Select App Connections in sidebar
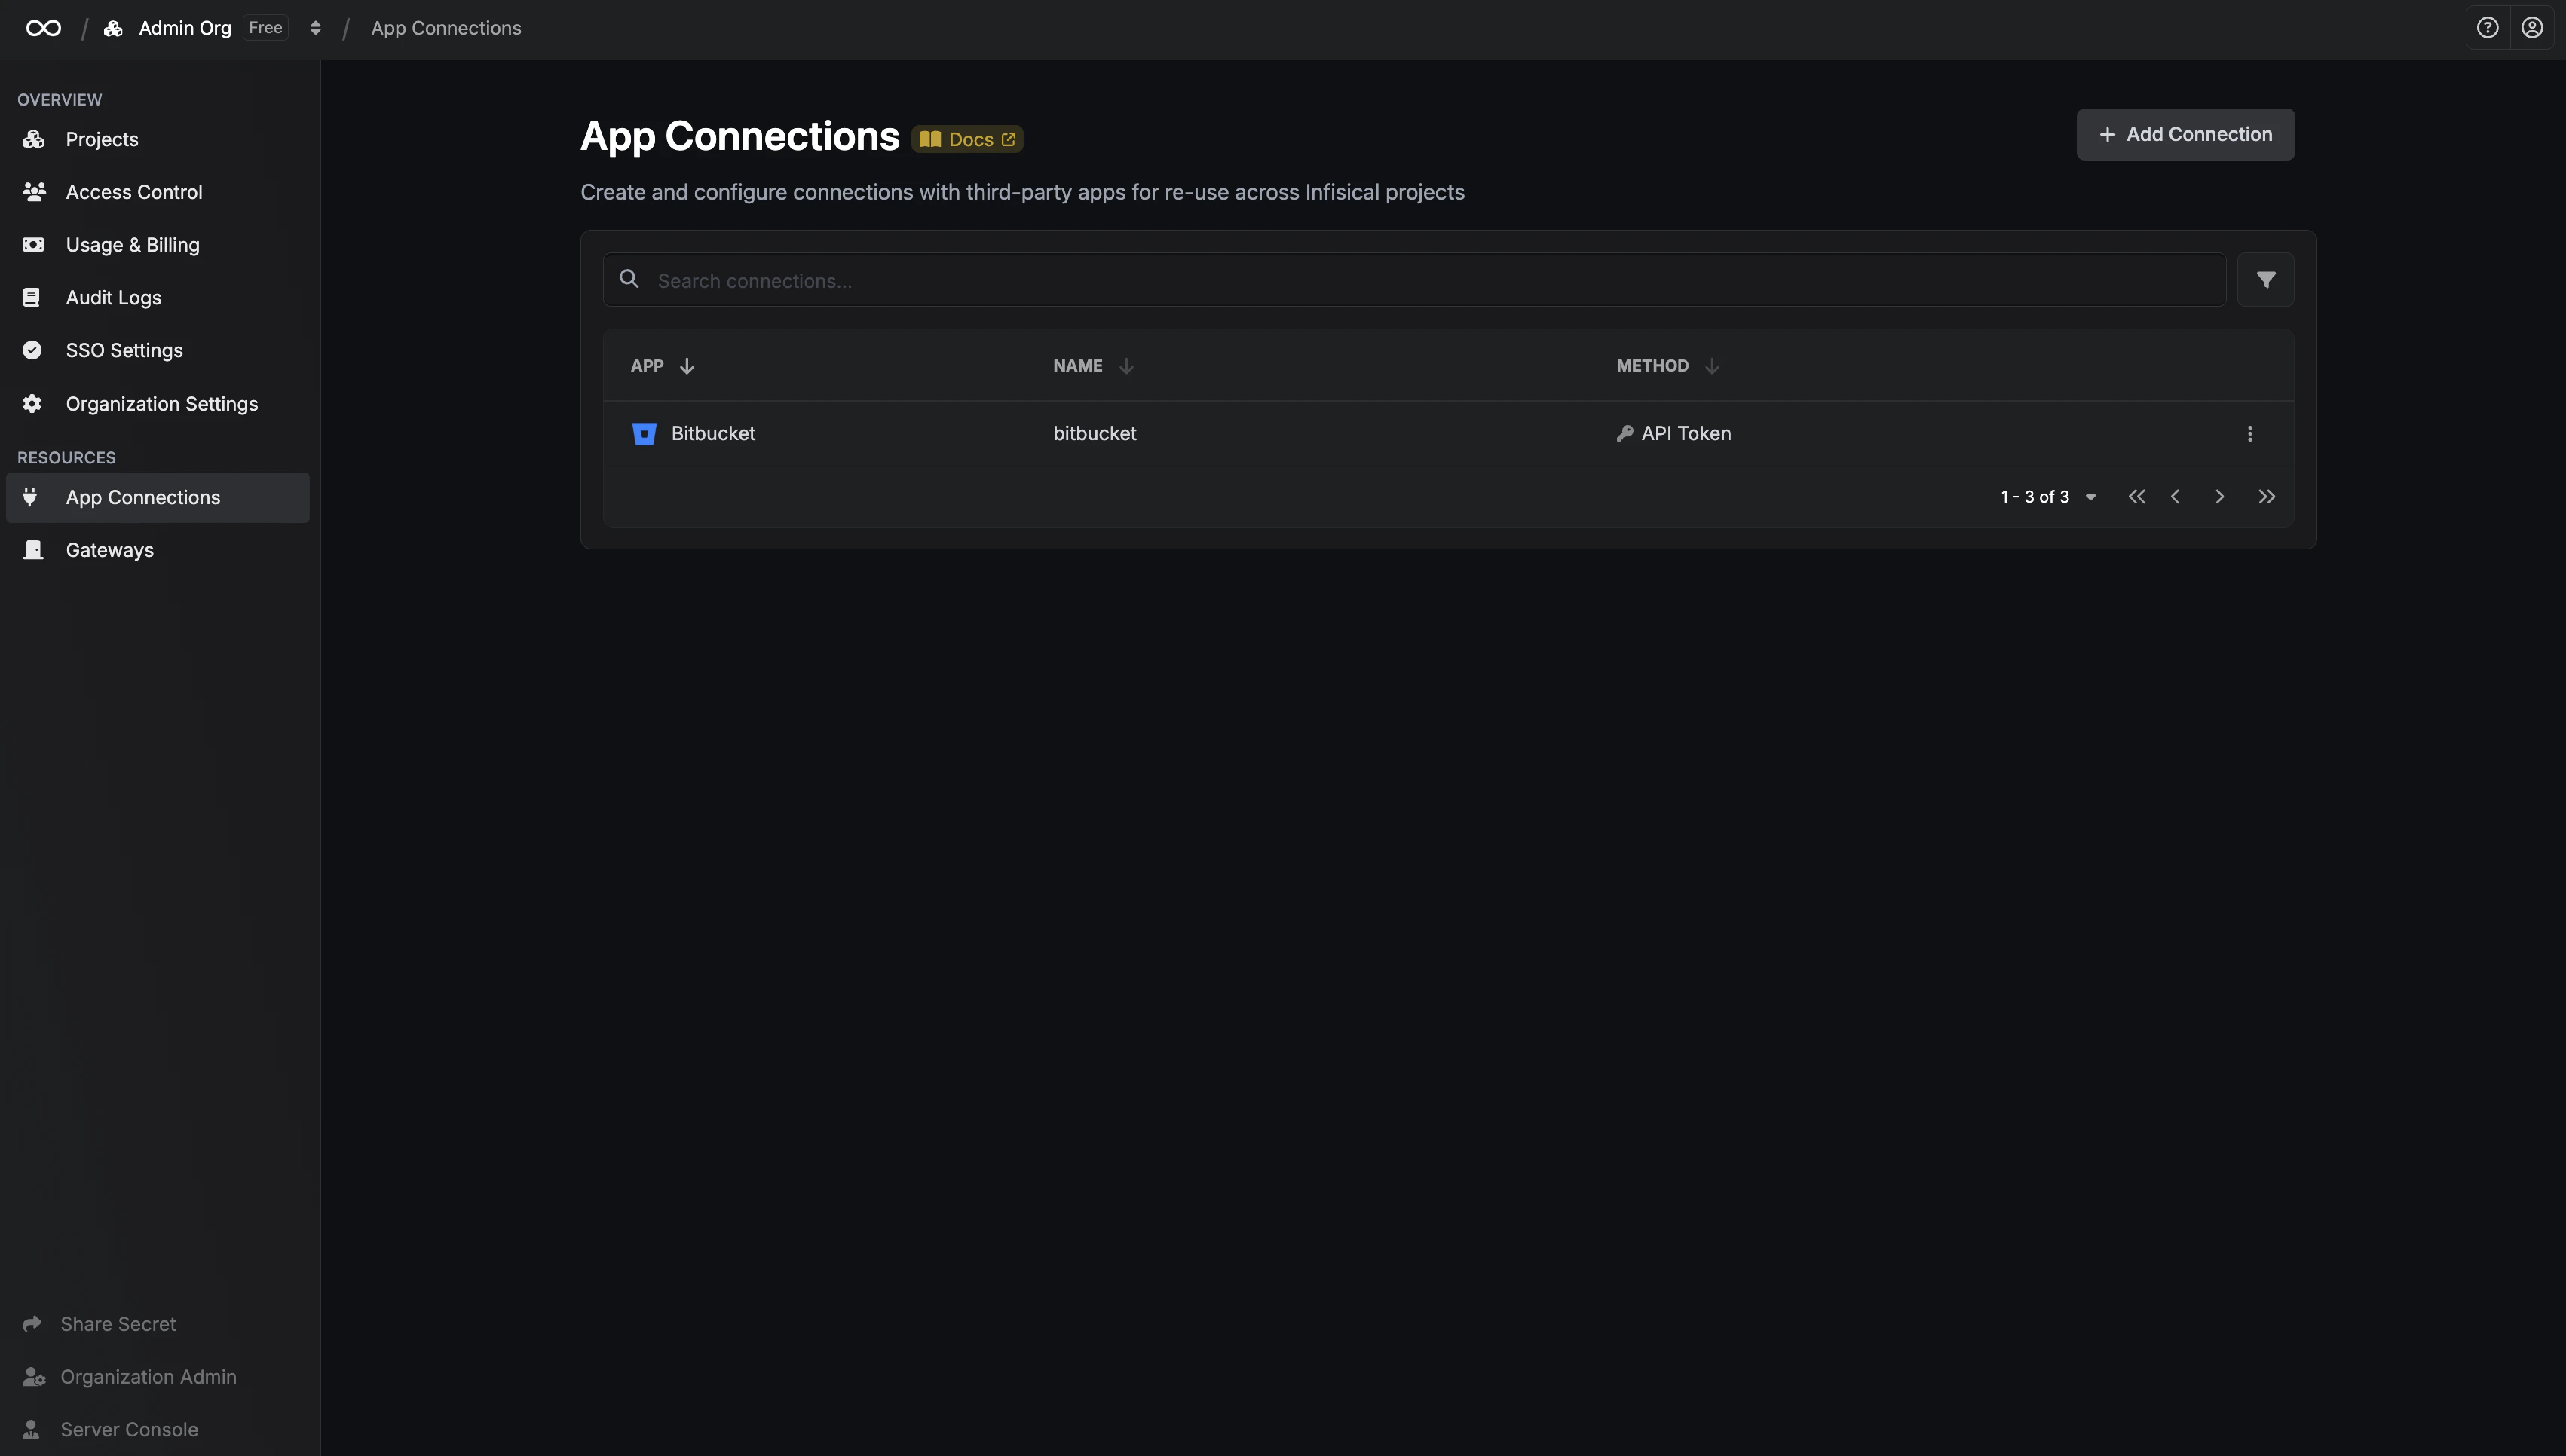2566x1456 pixels. point(158,497)
